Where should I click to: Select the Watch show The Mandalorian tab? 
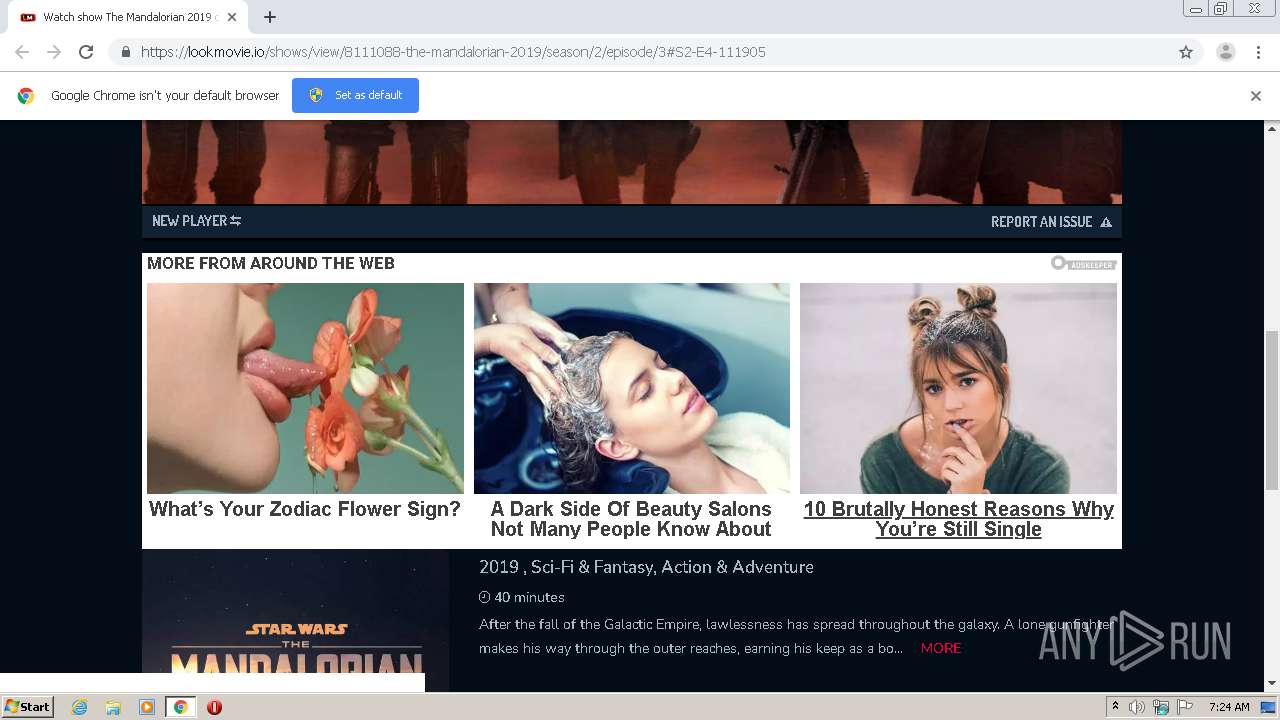[x=128, y=17]
